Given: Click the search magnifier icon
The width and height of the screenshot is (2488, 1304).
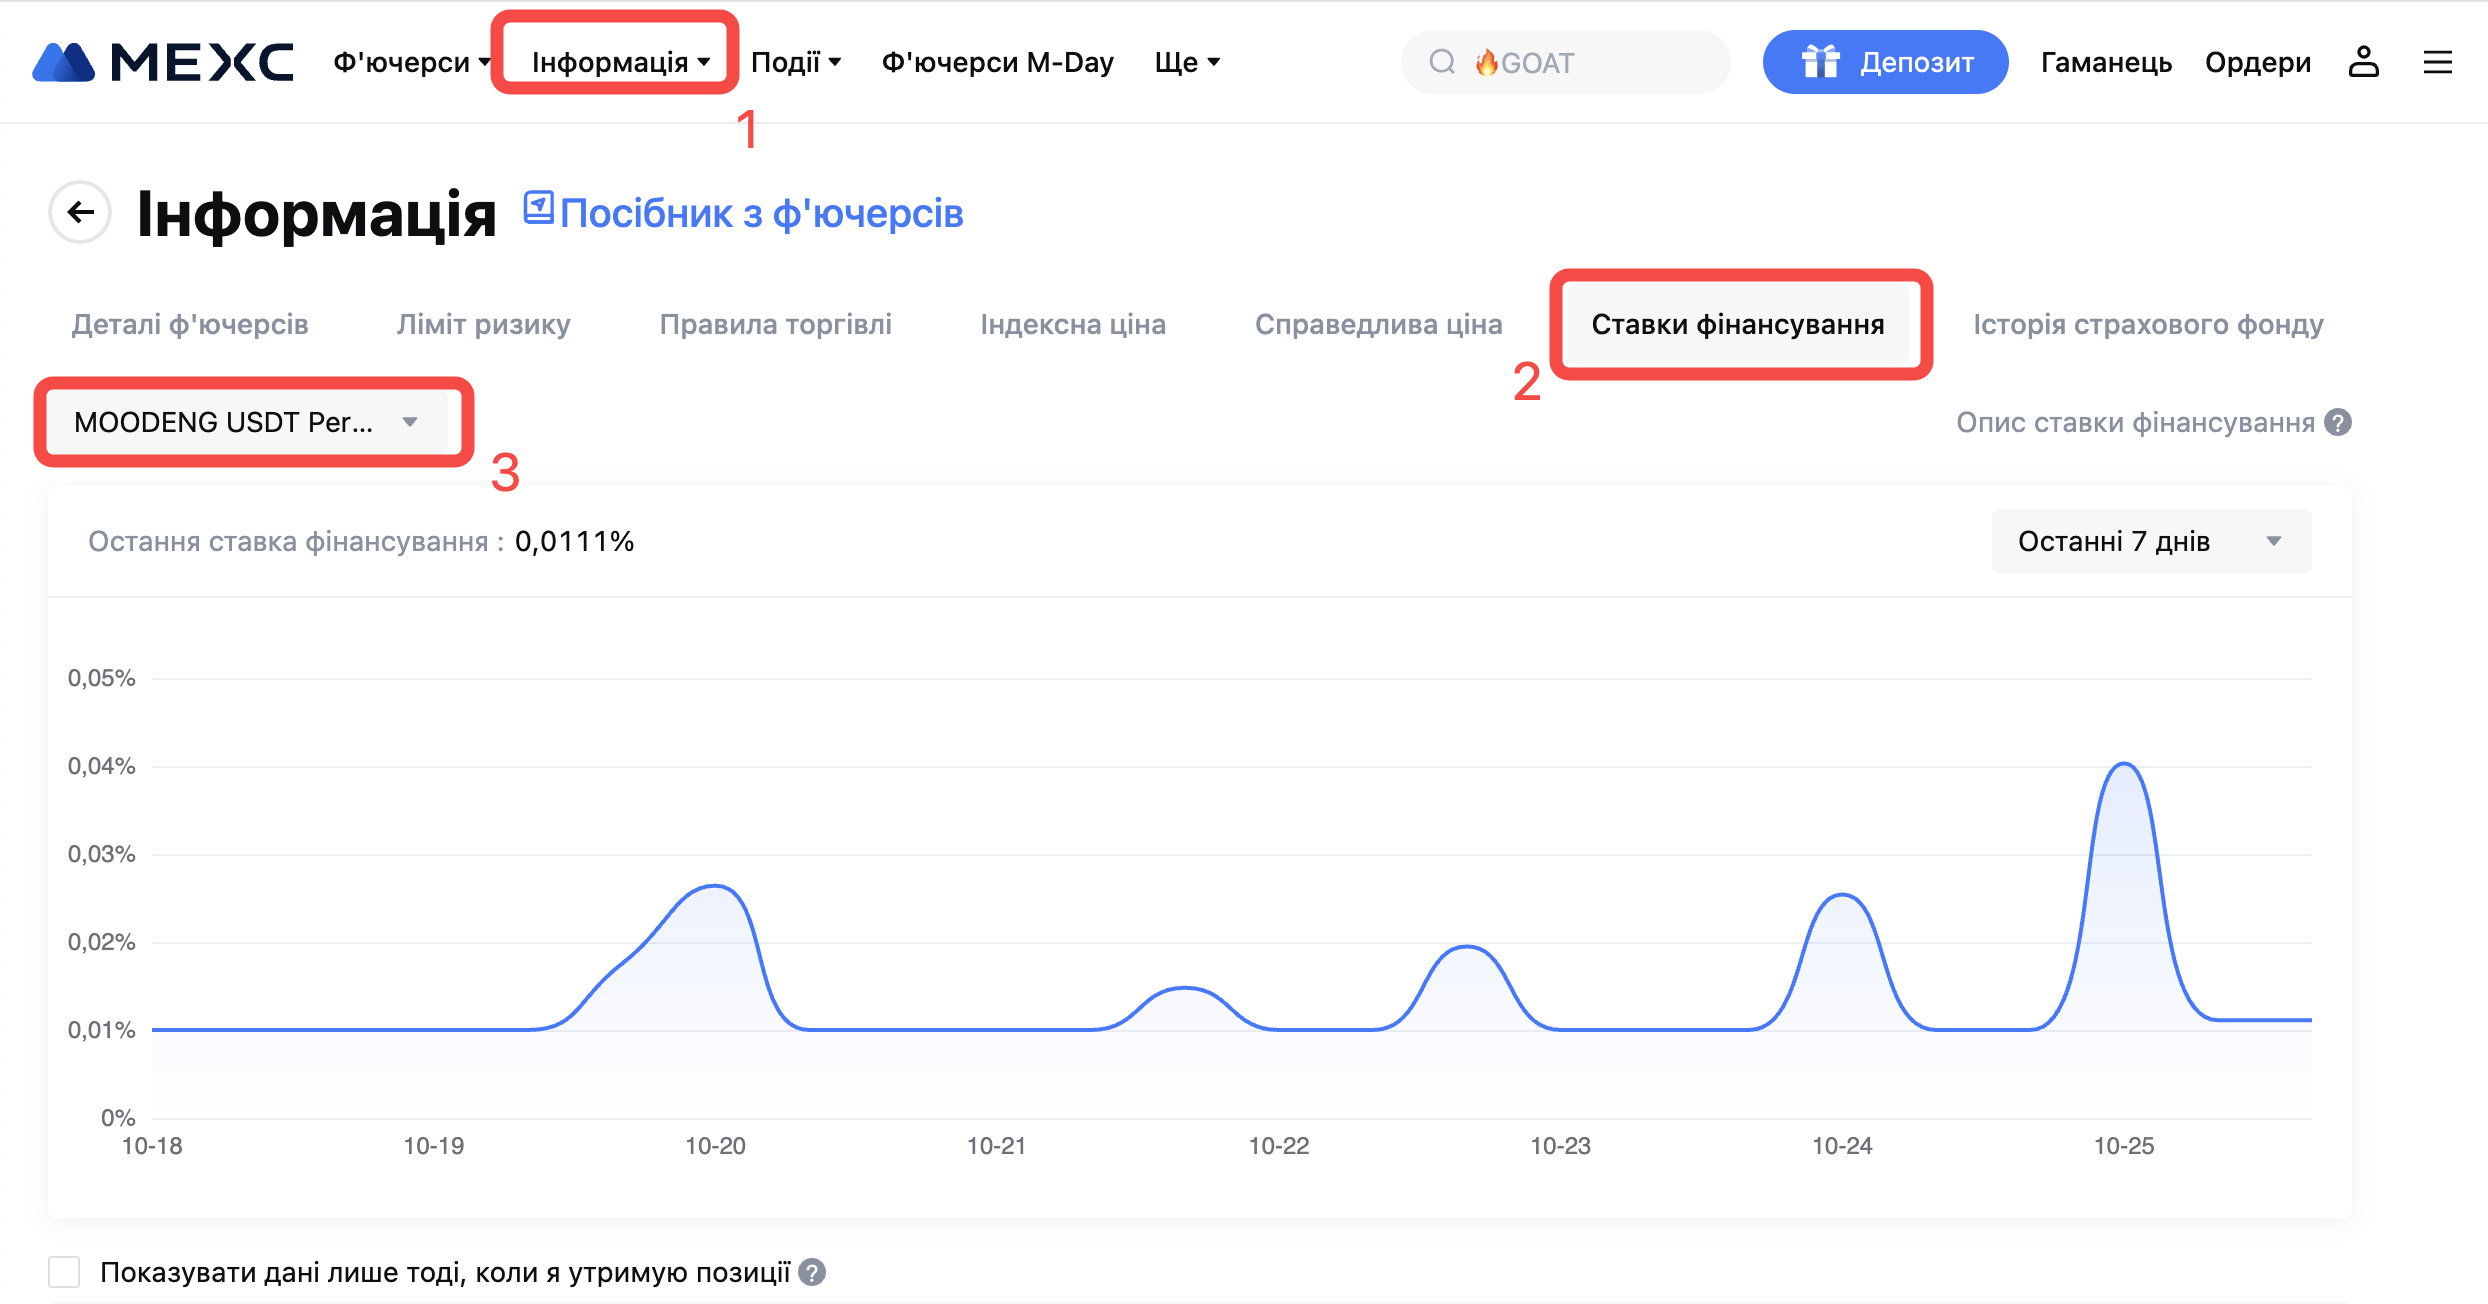Looking at the screenshot, I should [1441, 62].
